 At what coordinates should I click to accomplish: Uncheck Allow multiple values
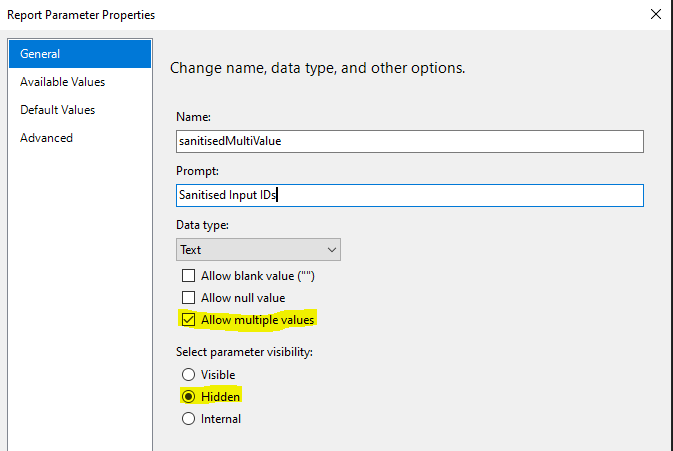[x=188, y=320]
